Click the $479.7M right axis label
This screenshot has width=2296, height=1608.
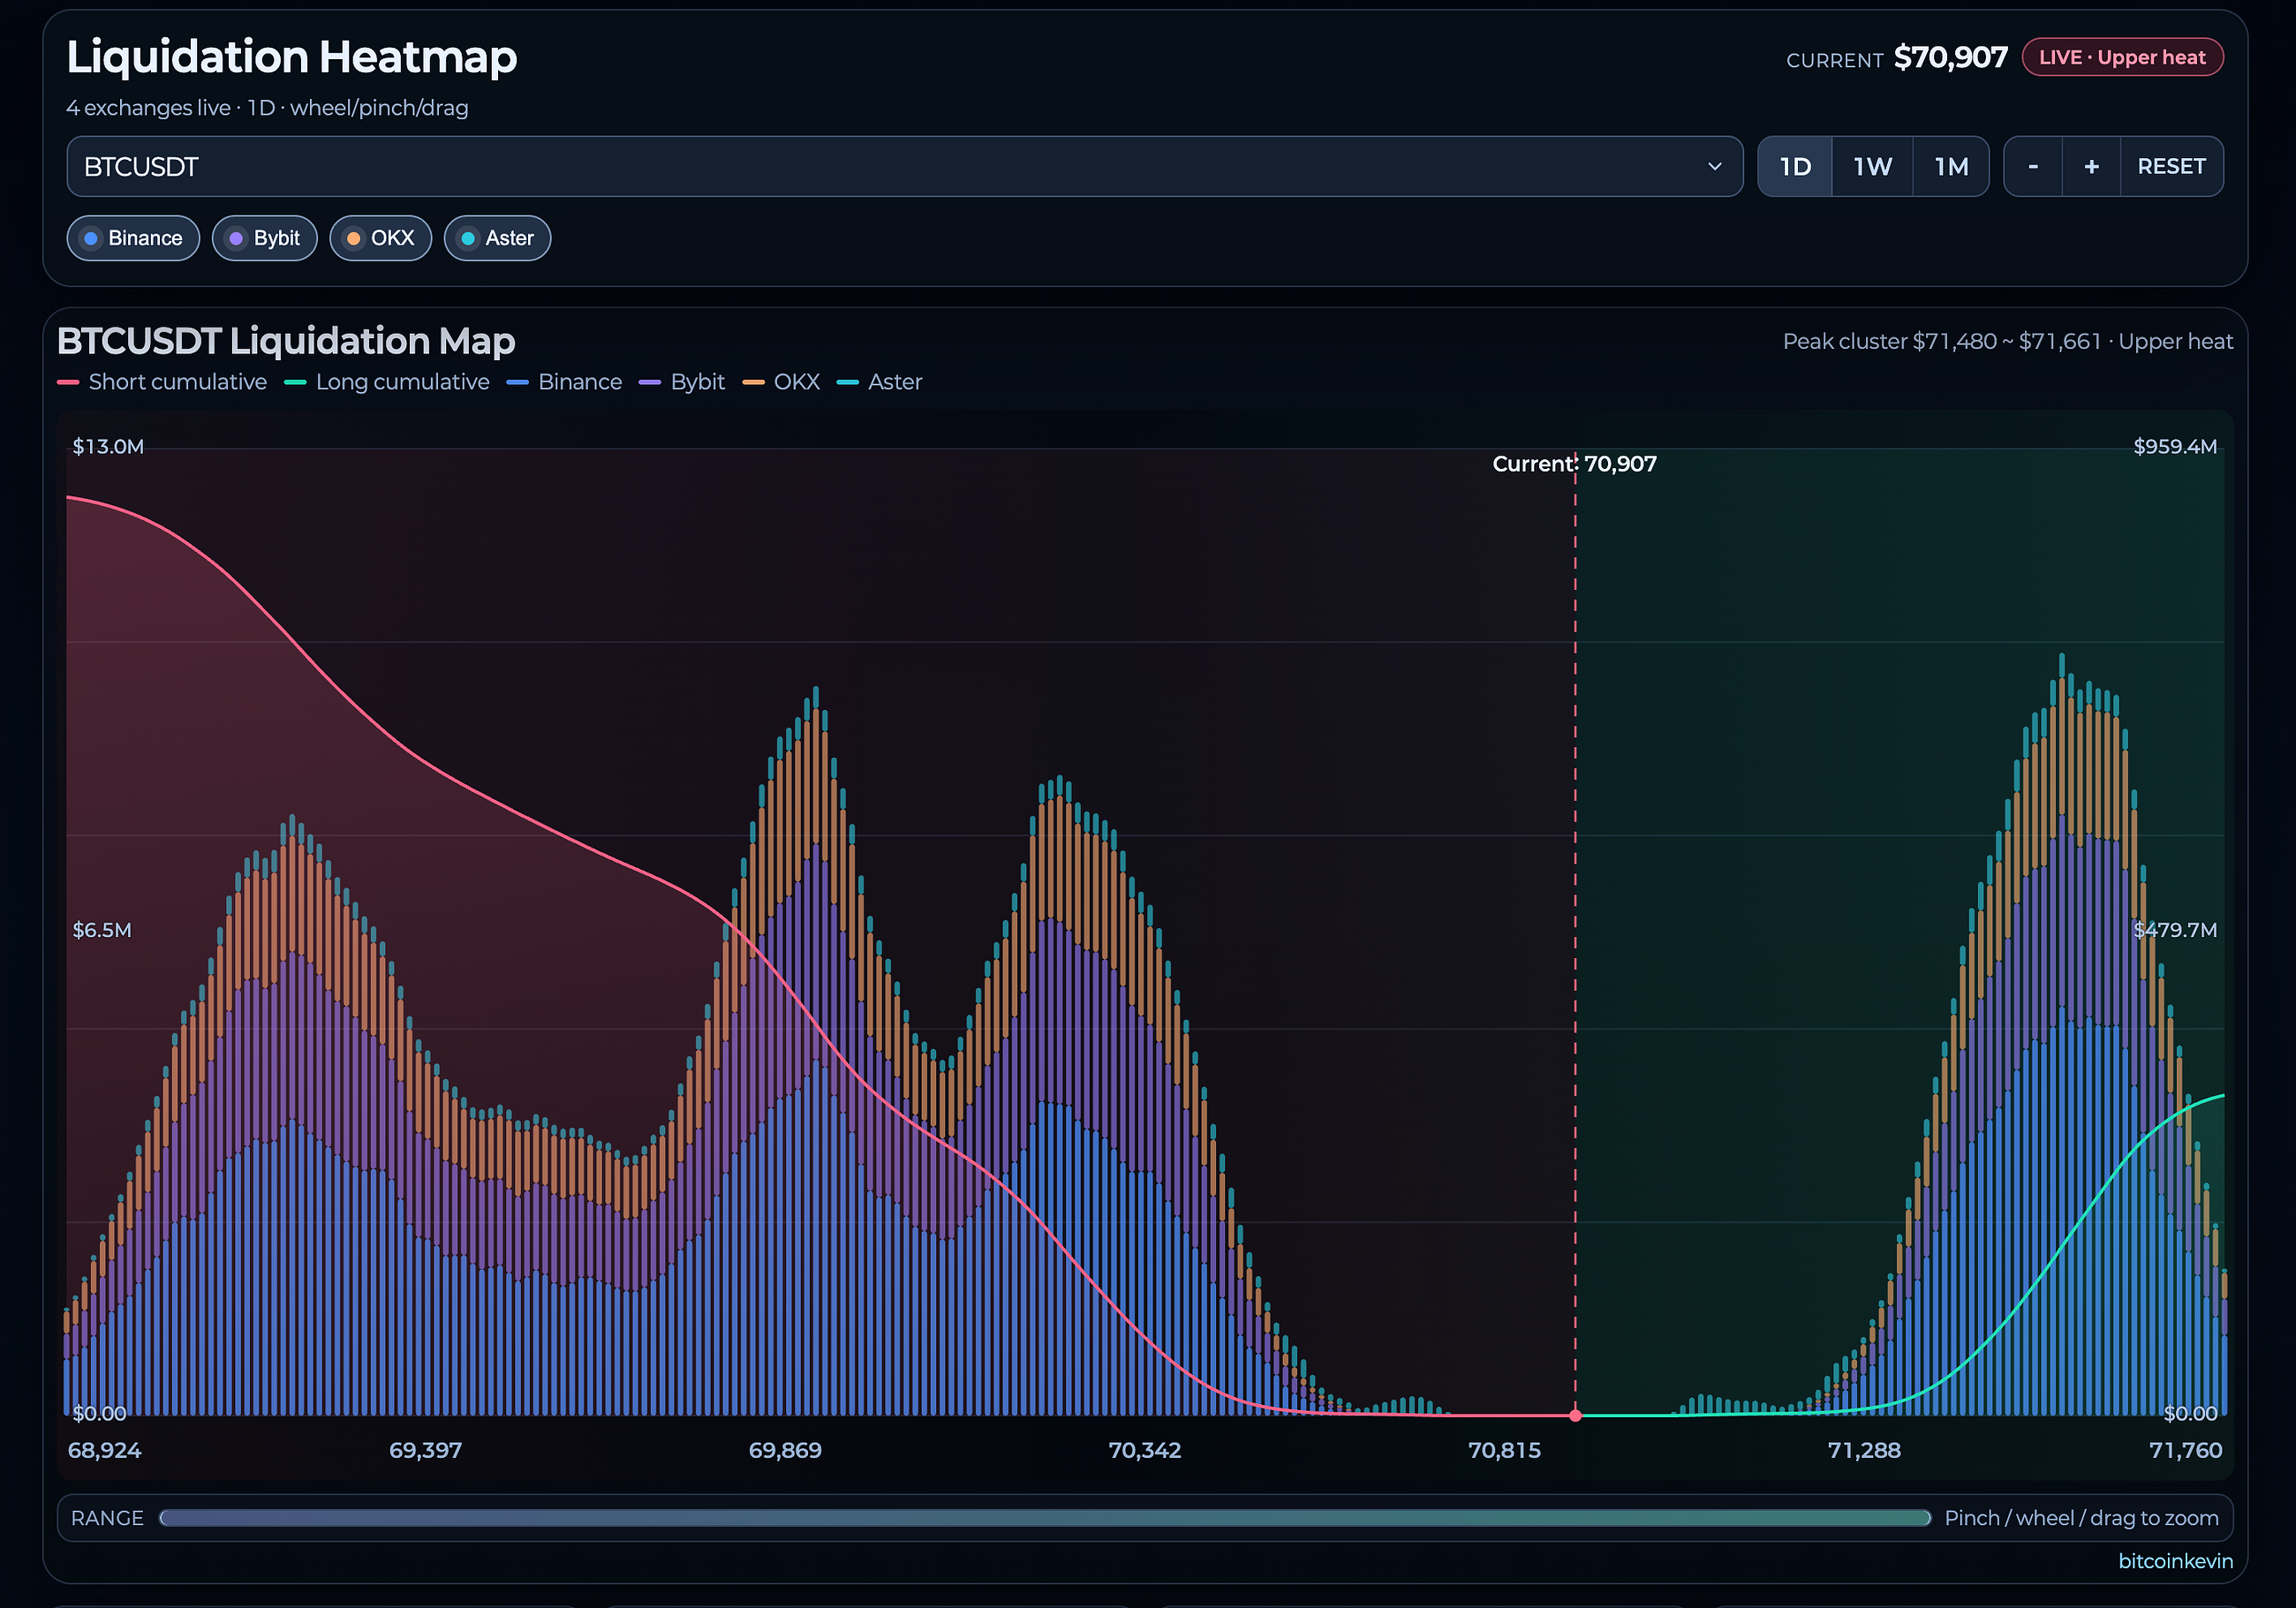[2175, 930]
